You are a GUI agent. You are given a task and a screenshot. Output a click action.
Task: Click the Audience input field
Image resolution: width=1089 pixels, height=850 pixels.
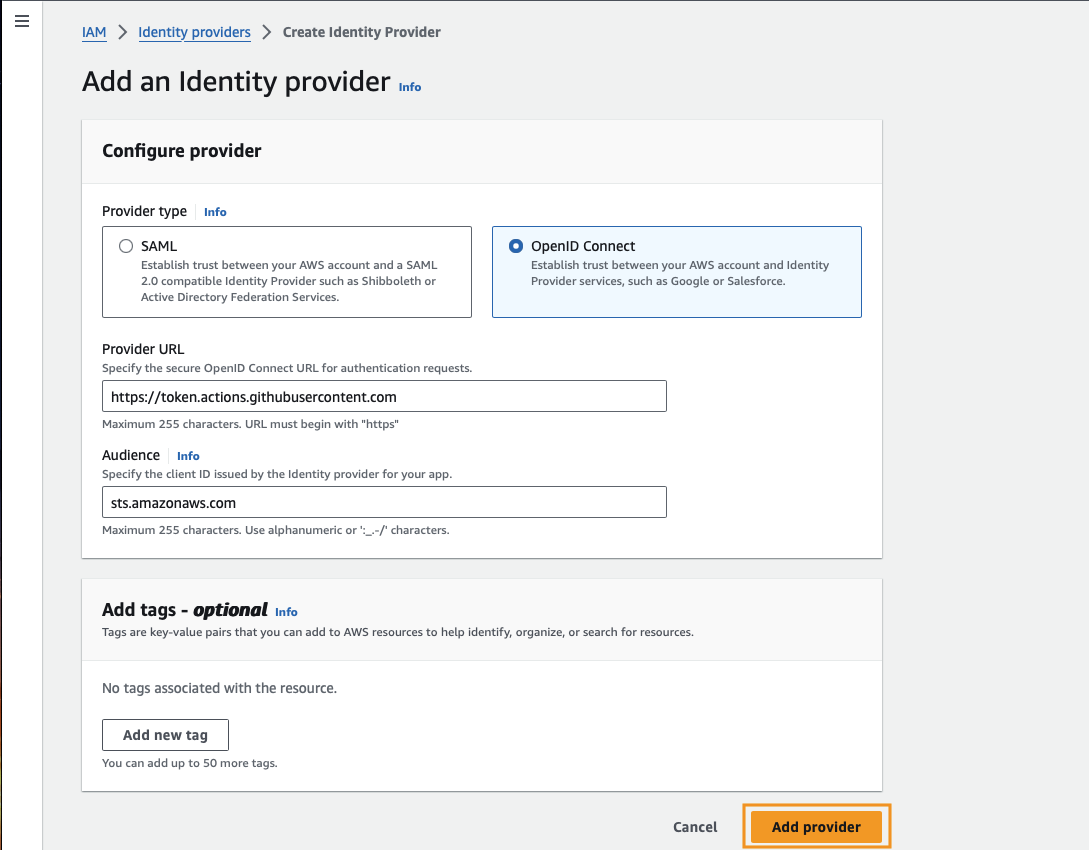(384, 502)
